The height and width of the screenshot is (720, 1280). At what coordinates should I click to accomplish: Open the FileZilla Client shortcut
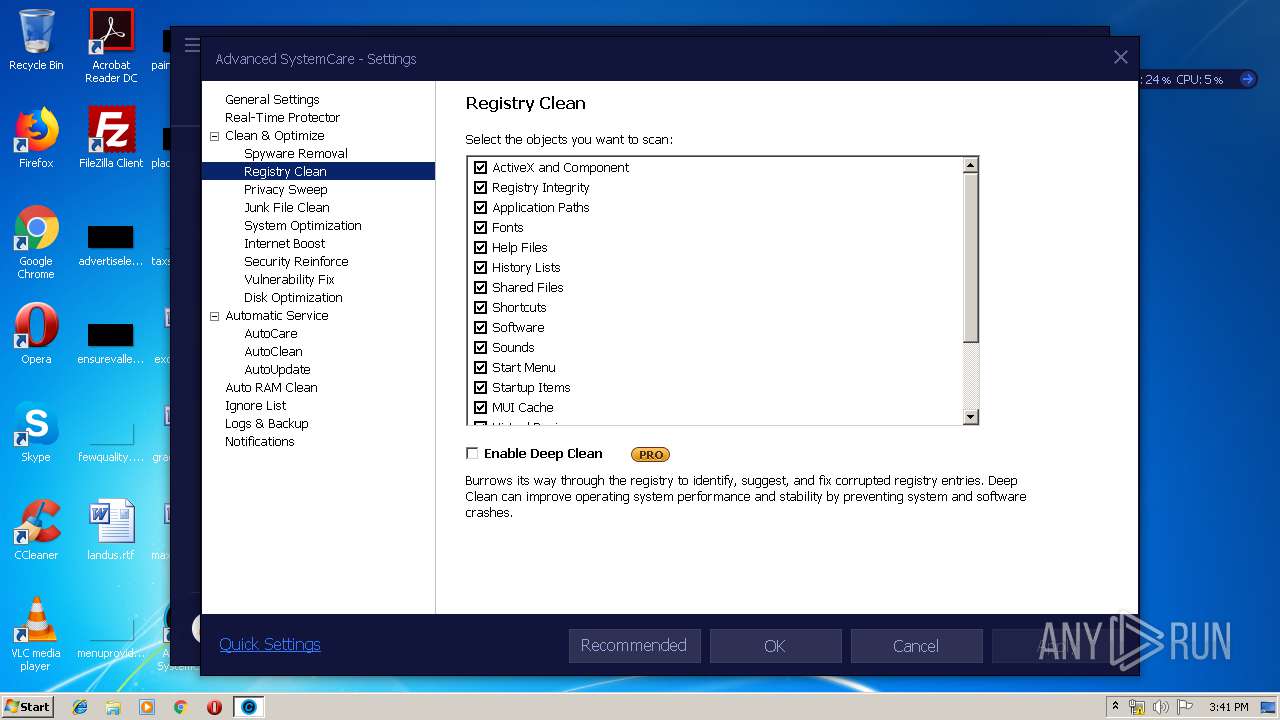click(x=111, y=138)
